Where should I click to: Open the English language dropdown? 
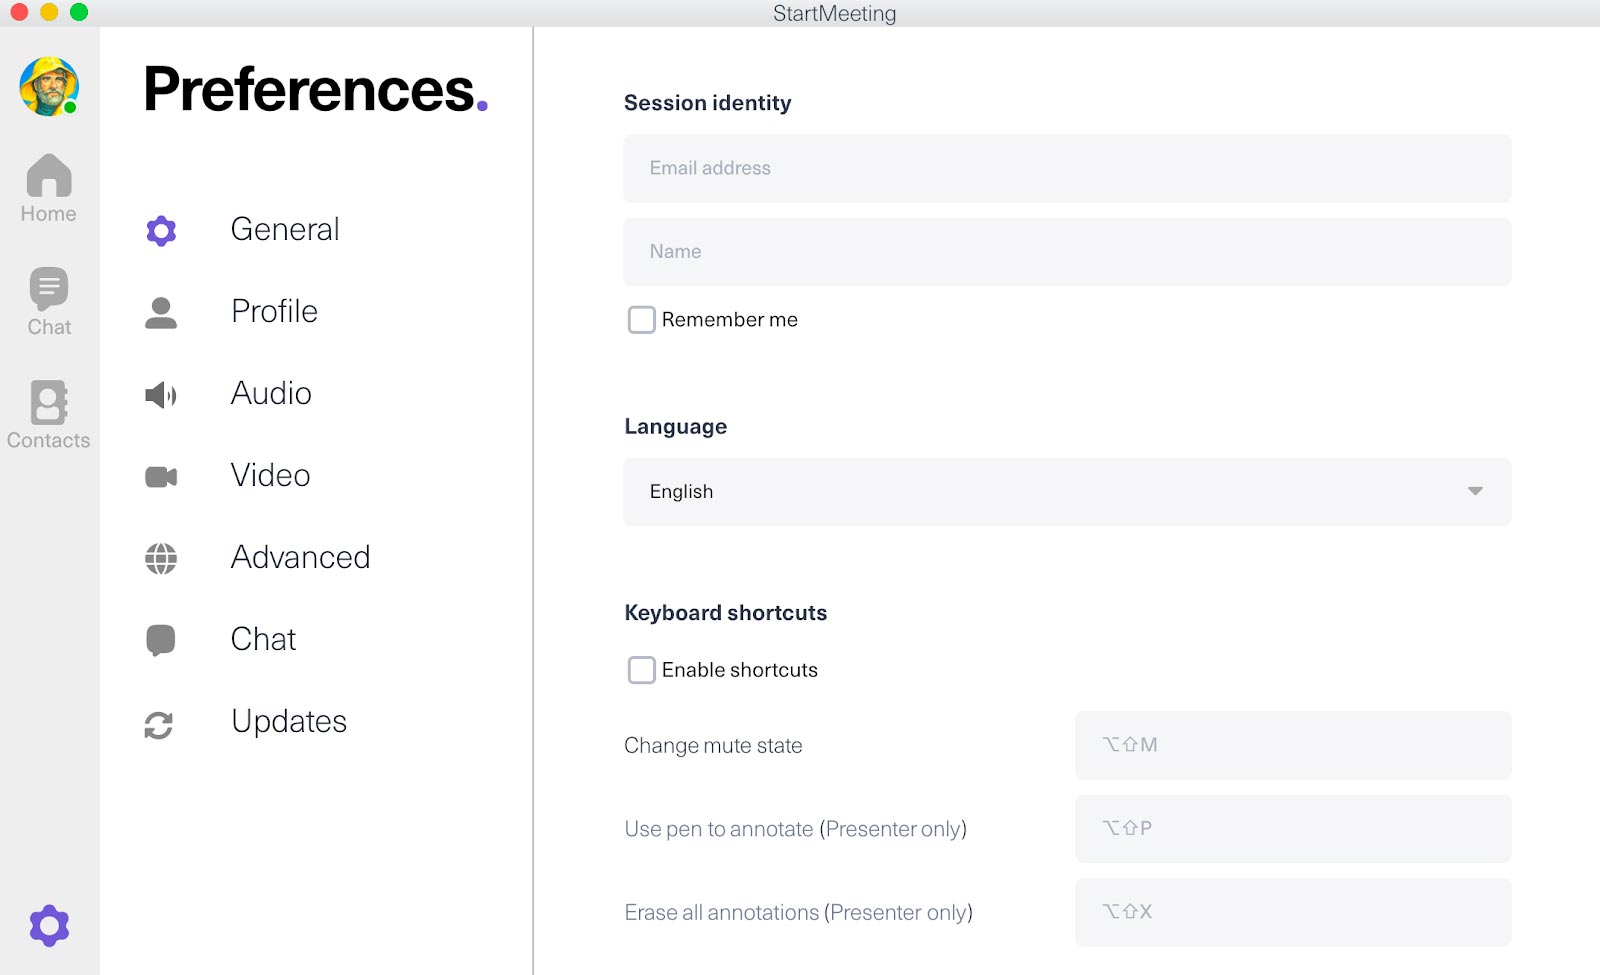tap(1066, 491)
